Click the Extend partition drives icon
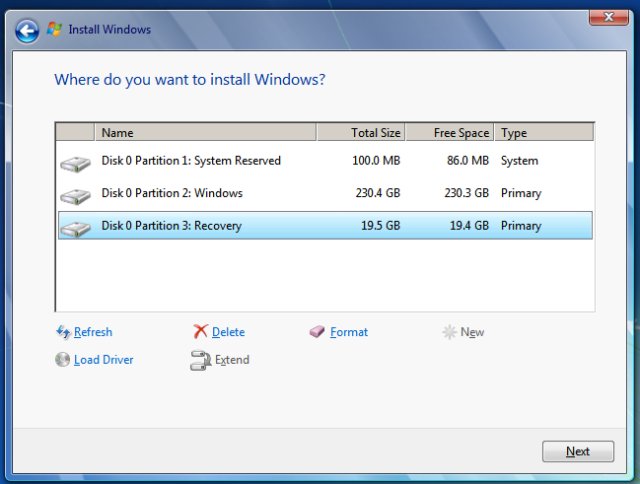The width and height of the screenshot is (640, 484). tap(200, 360)
